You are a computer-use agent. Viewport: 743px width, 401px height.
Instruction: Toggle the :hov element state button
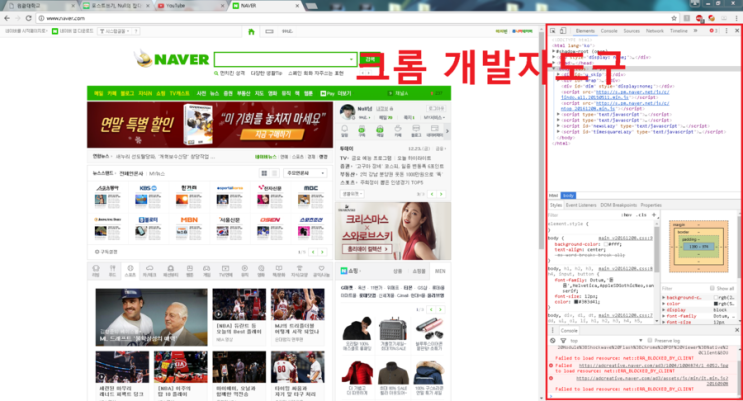click(x=627, y=215)
